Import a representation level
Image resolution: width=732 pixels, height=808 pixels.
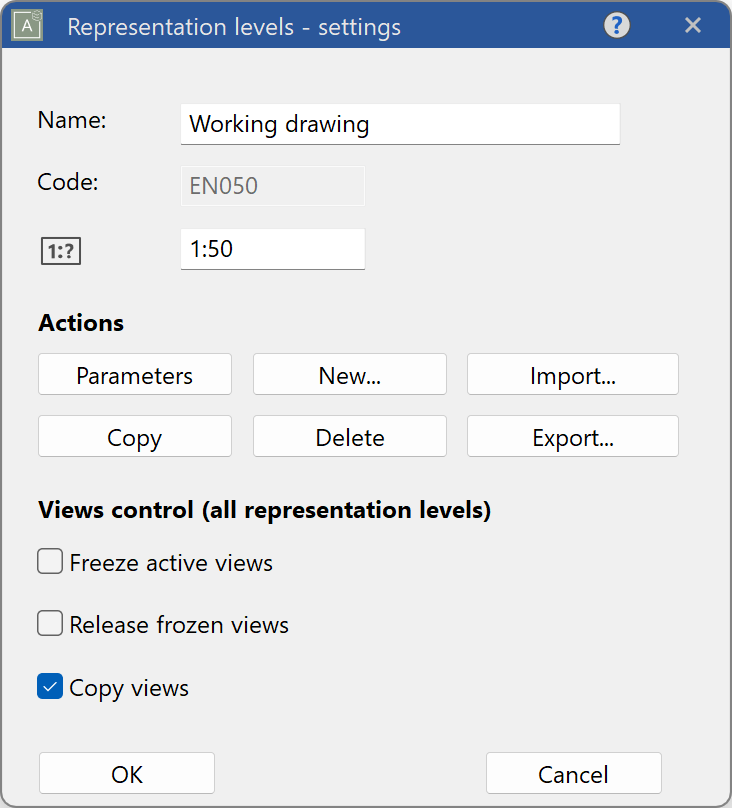click(572, 375)
